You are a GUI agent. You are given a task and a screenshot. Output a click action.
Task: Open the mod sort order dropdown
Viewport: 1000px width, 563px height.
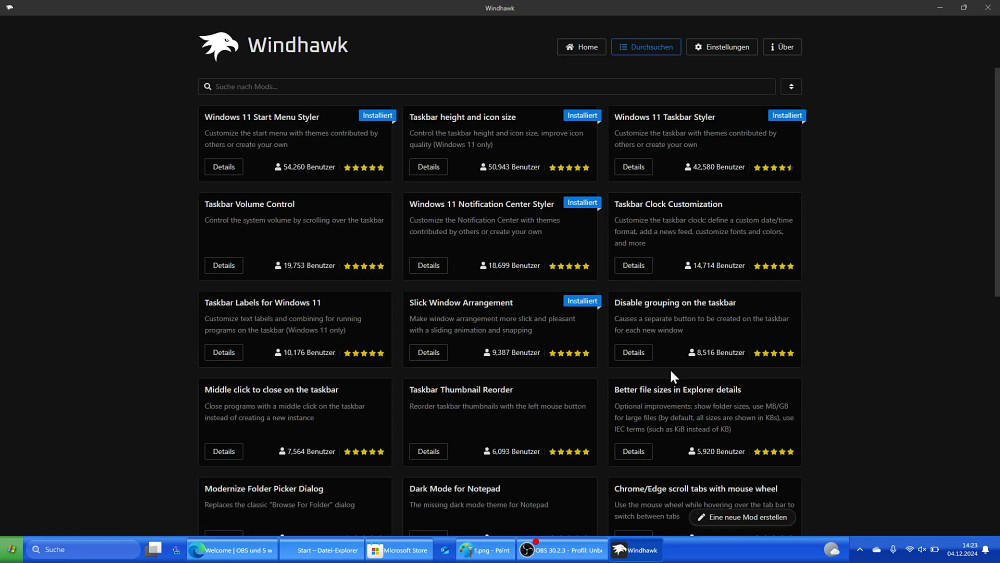(791, 87)
